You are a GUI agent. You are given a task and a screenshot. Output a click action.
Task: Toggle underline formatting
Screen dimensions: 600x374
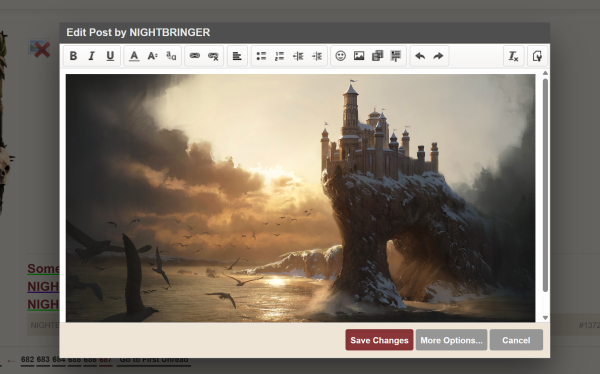[x=110, y=56]
